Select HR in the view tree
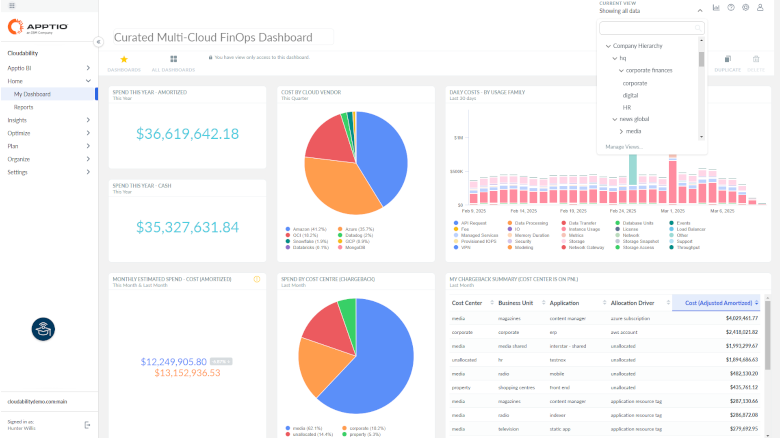 click(x=627, y=107)
